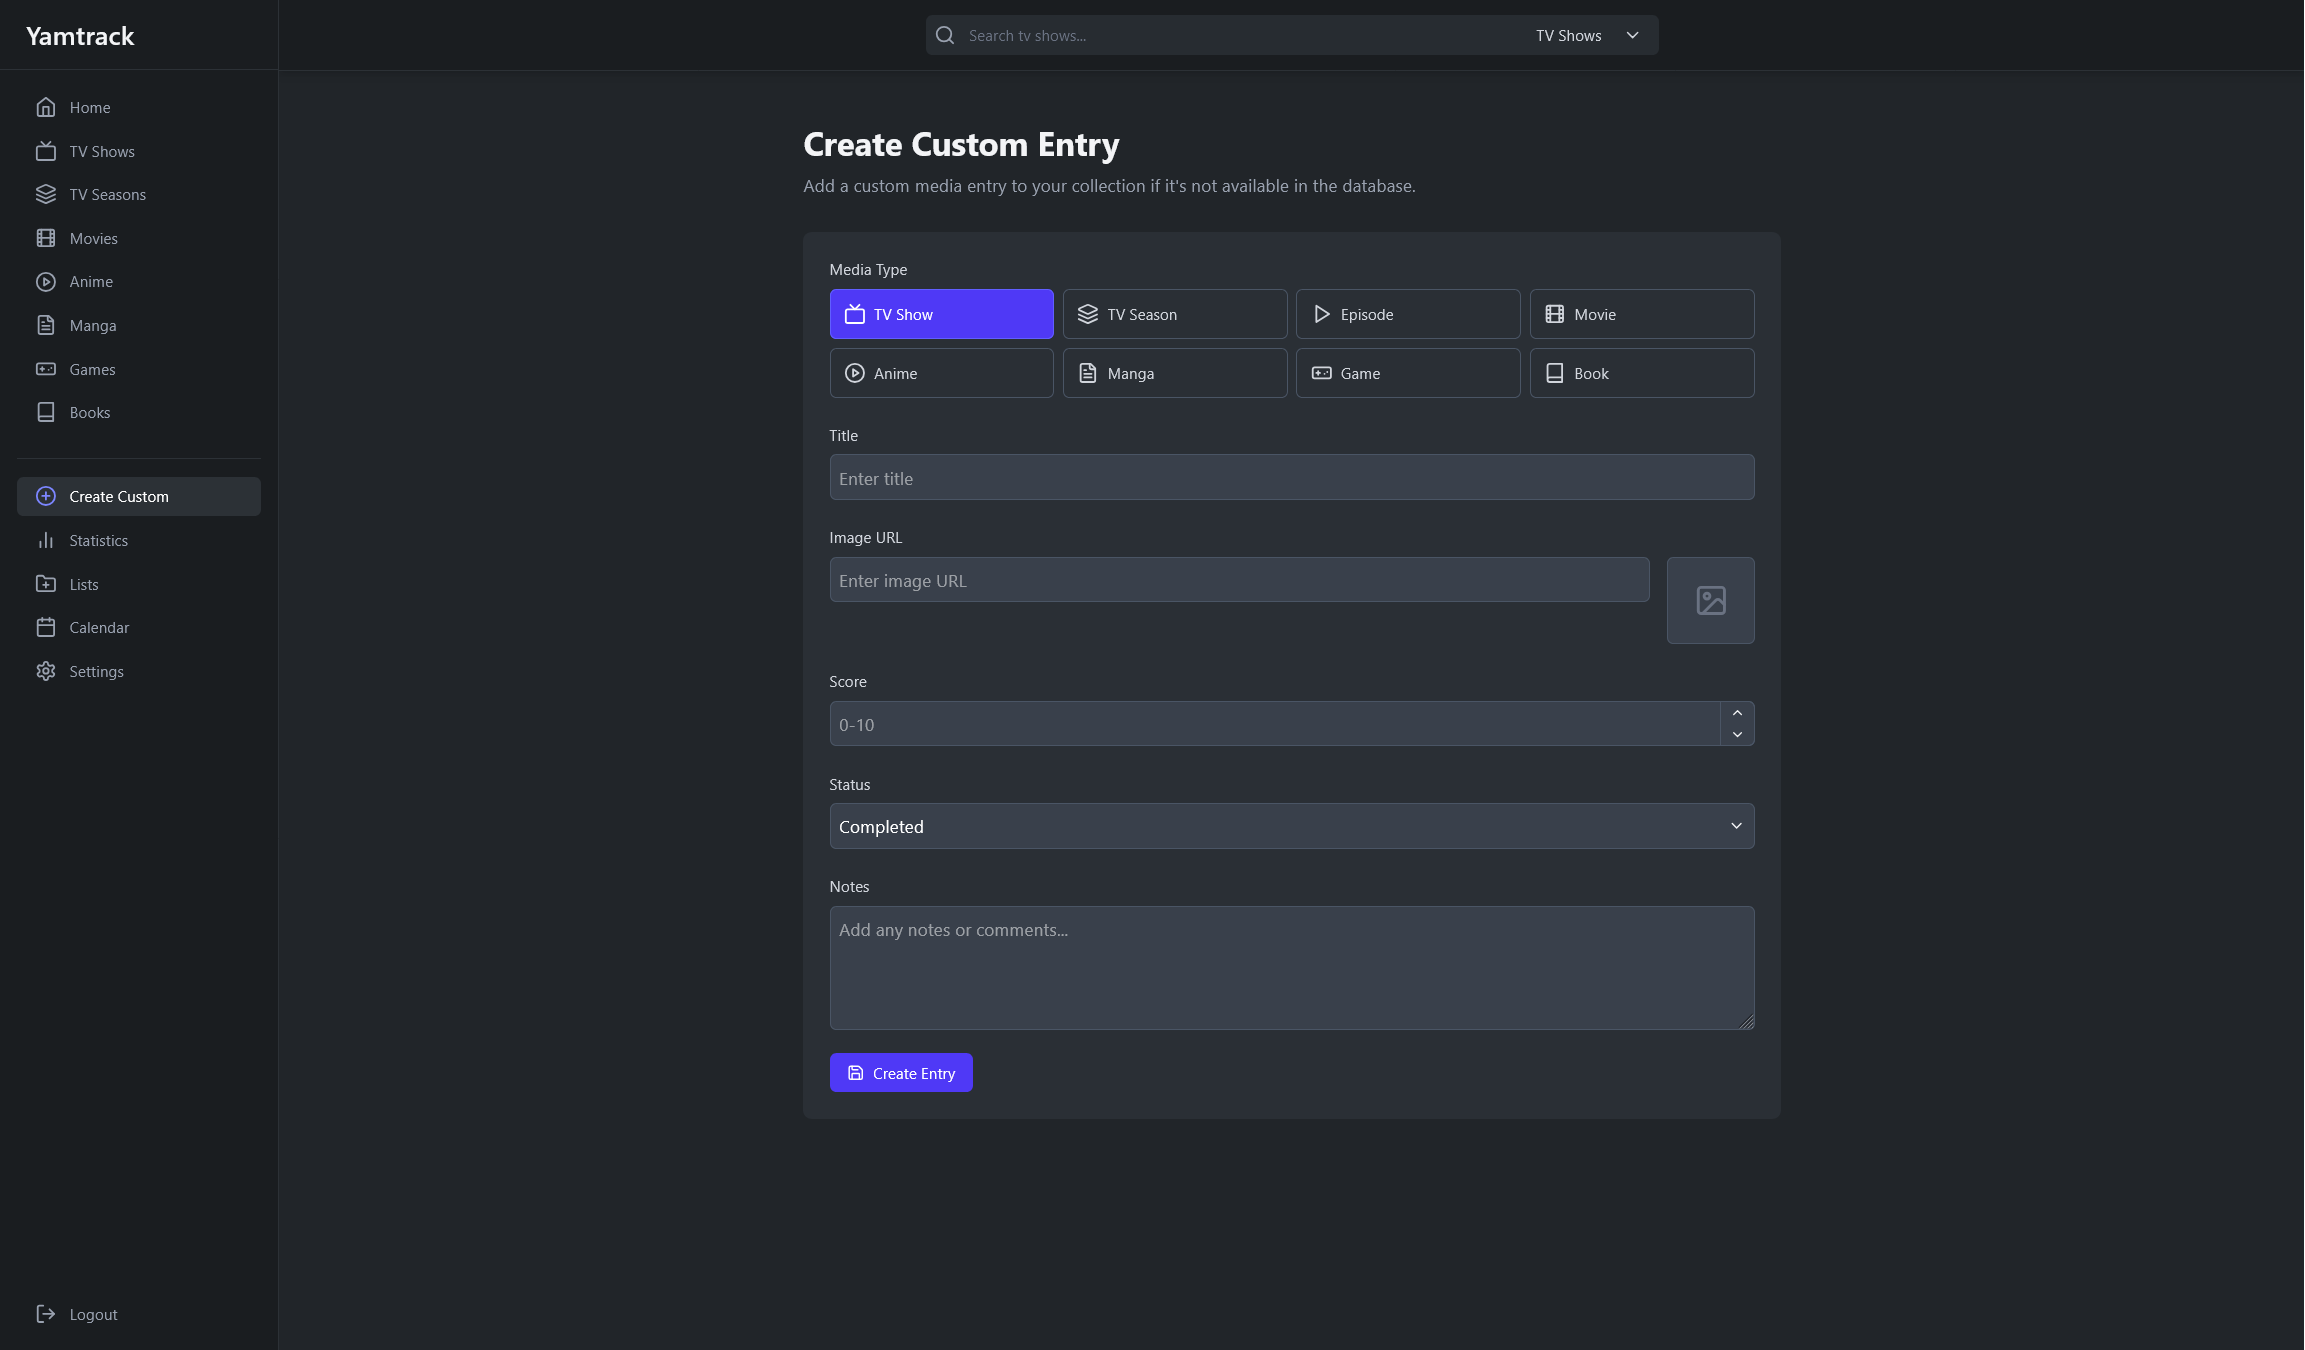Focus the Enter title input field
Viewport: 2305px width, 1350px height.
point(1291,478)
